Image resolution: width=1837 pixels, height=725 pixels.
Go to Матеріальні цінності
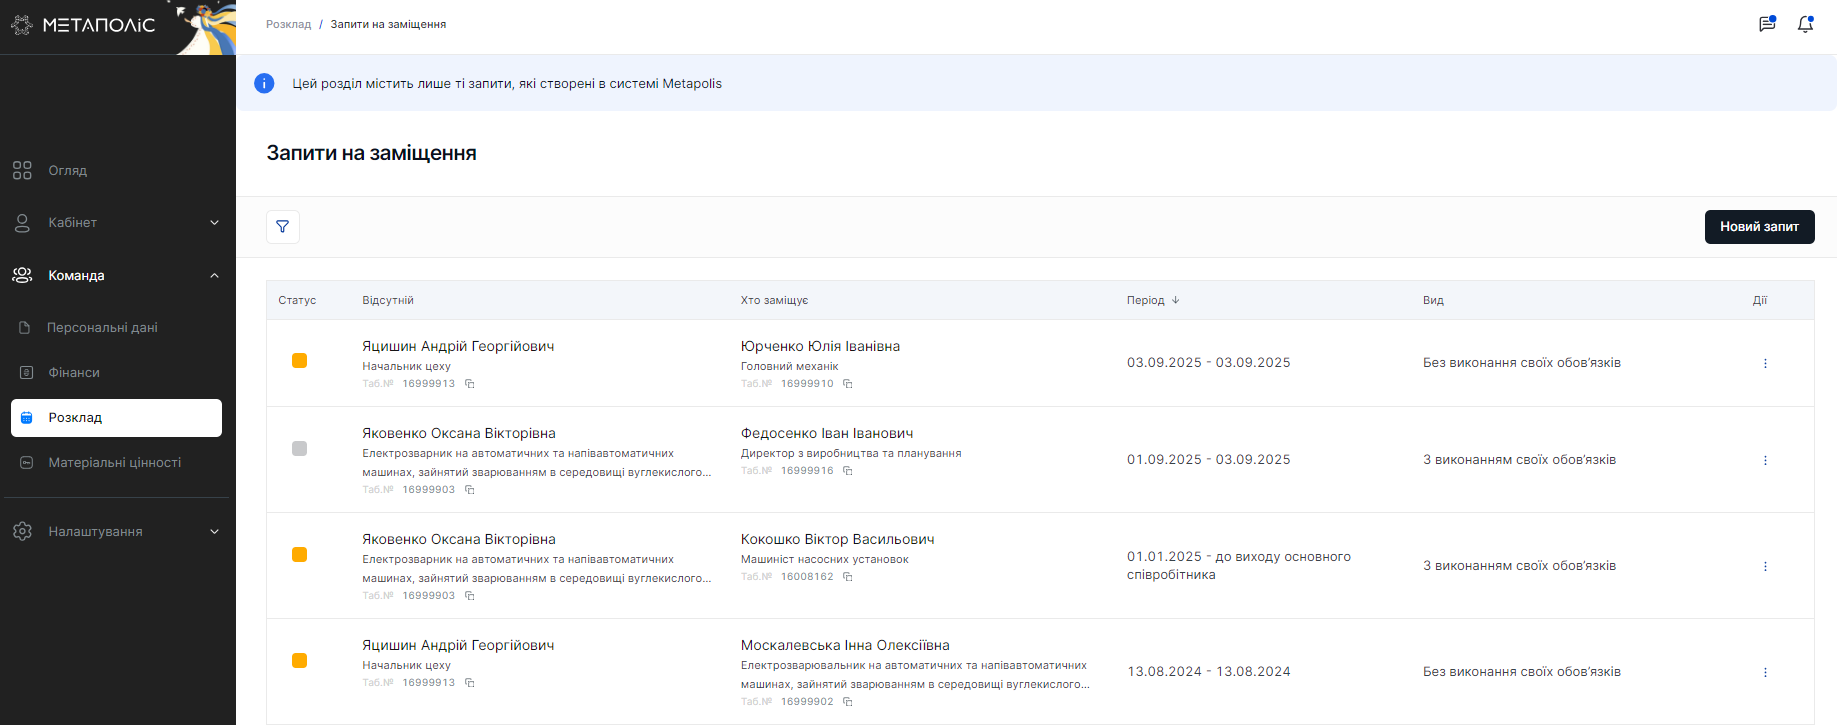pos(116,462)
